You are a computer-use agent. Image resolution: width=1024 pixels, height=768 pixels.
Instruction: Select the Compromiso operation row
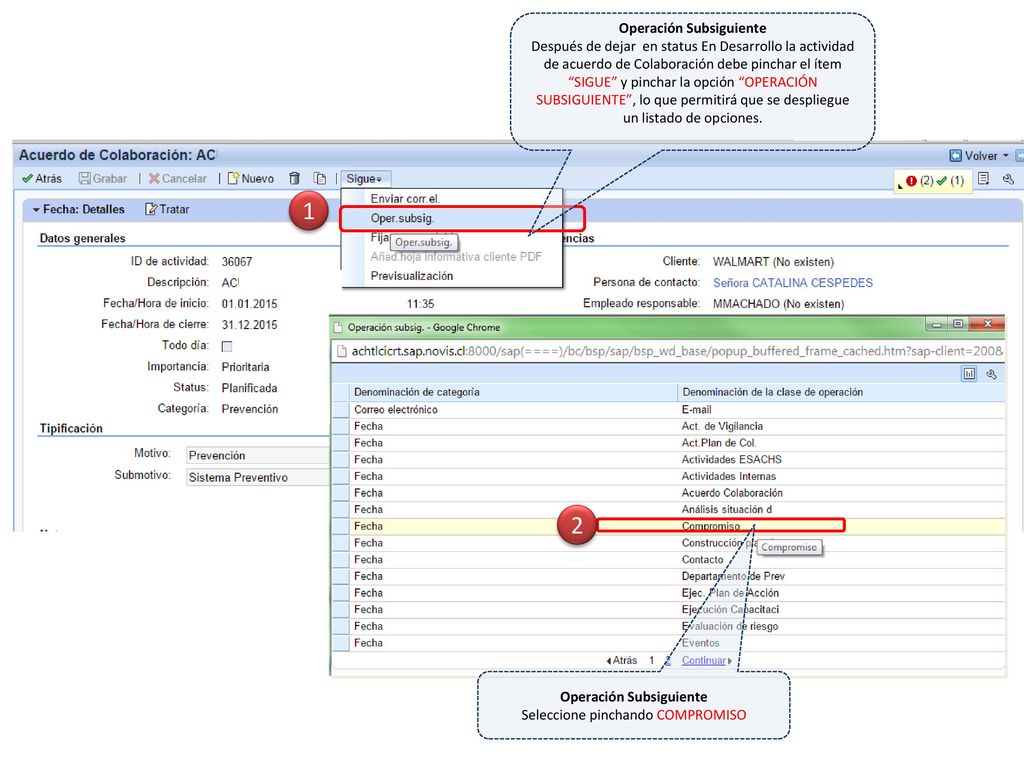click(x=668, y=526)
